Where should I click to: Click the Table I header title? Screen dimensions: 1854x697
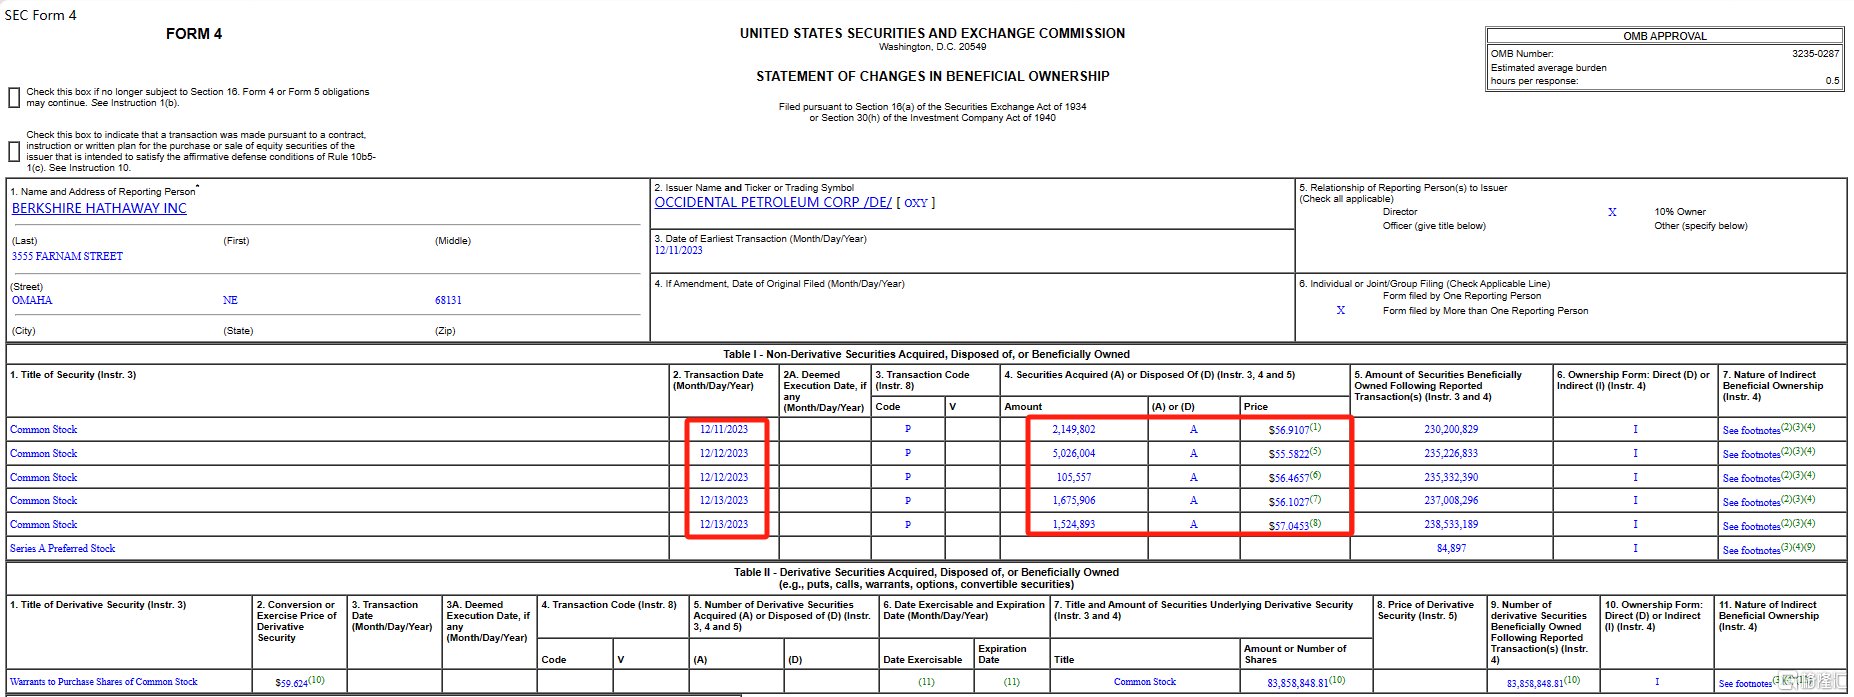[926, 354]
